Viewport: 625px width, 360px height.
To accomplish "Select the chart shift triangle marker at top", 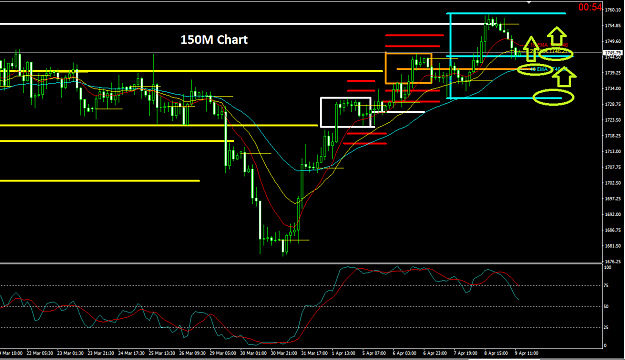I will point(529,2).
